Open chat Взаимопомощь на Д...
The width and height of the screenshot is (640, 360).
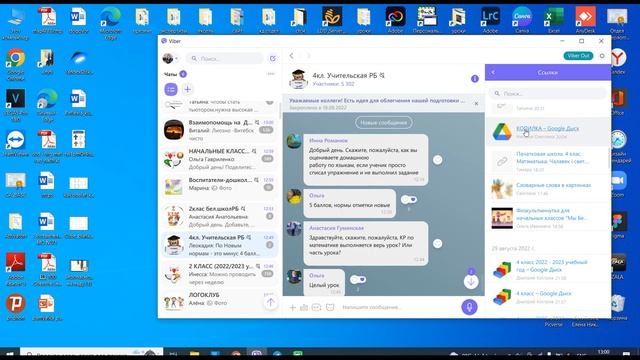click(219, 130)
